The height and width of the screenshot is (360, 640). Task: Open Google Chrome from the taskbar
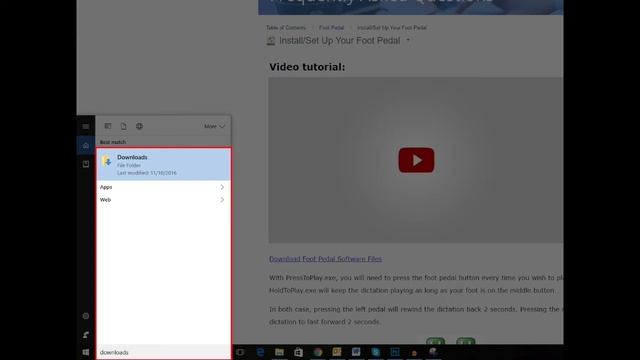(318, 352)
